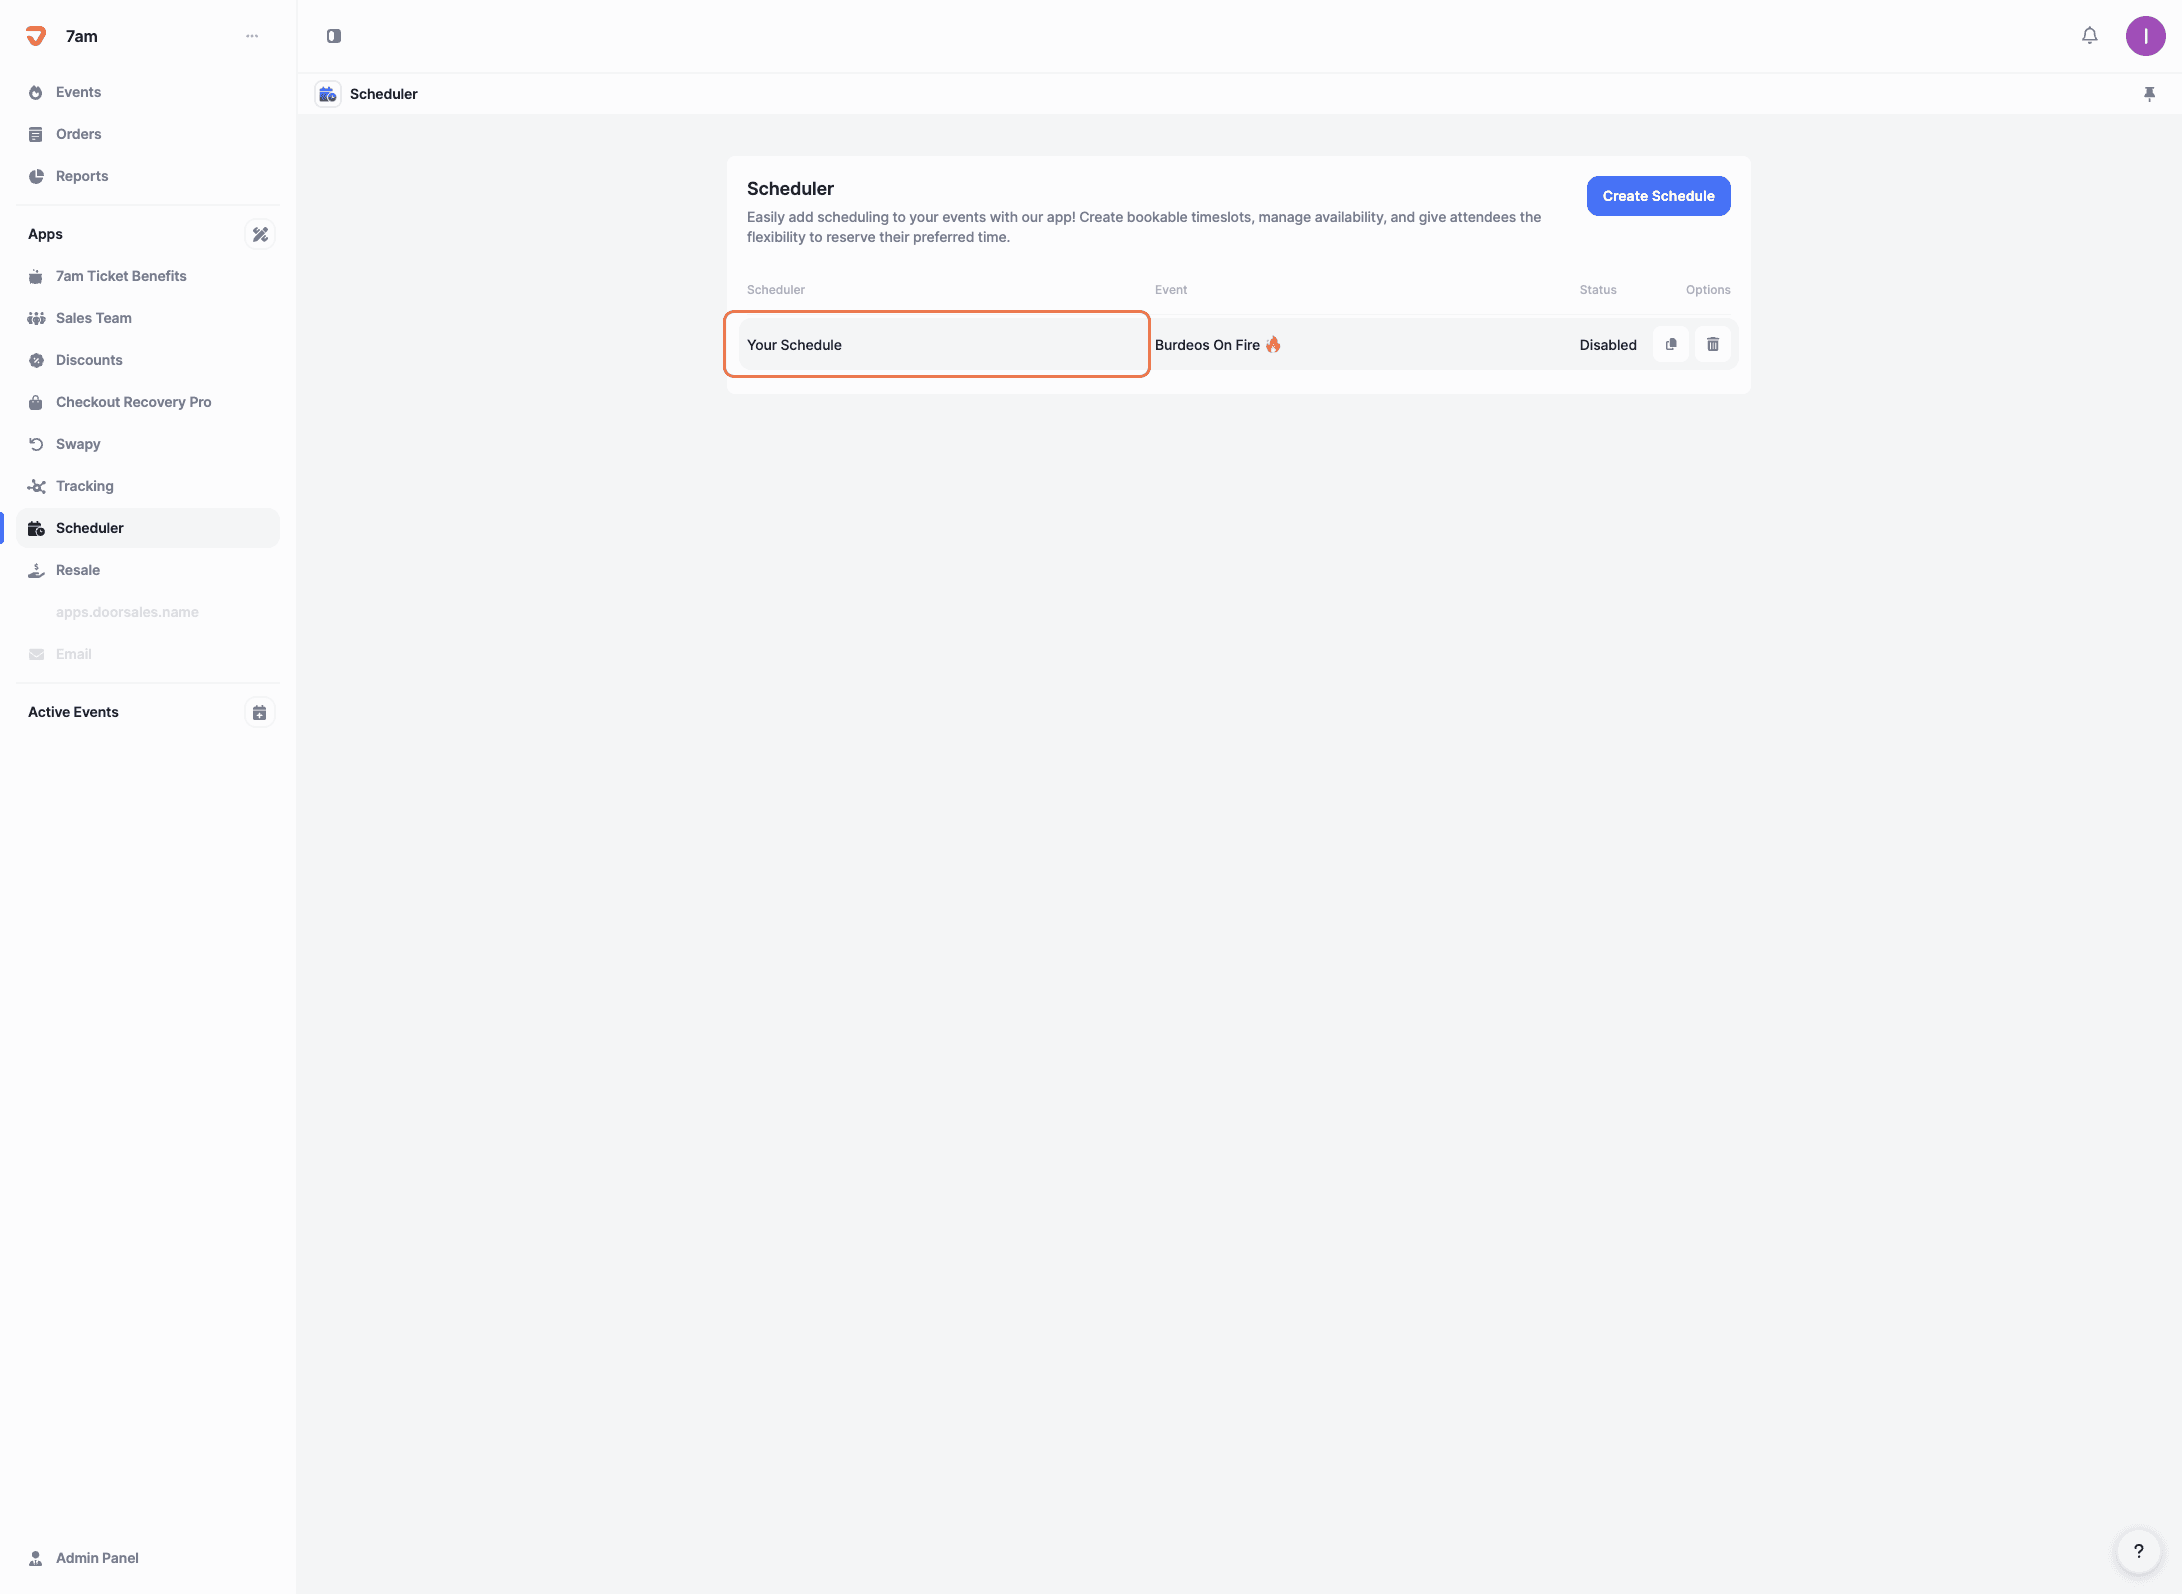The width and height of the screenshot is (2182, 1594).
Task: Click the 7am logo icon
Action: pos(36,36)
